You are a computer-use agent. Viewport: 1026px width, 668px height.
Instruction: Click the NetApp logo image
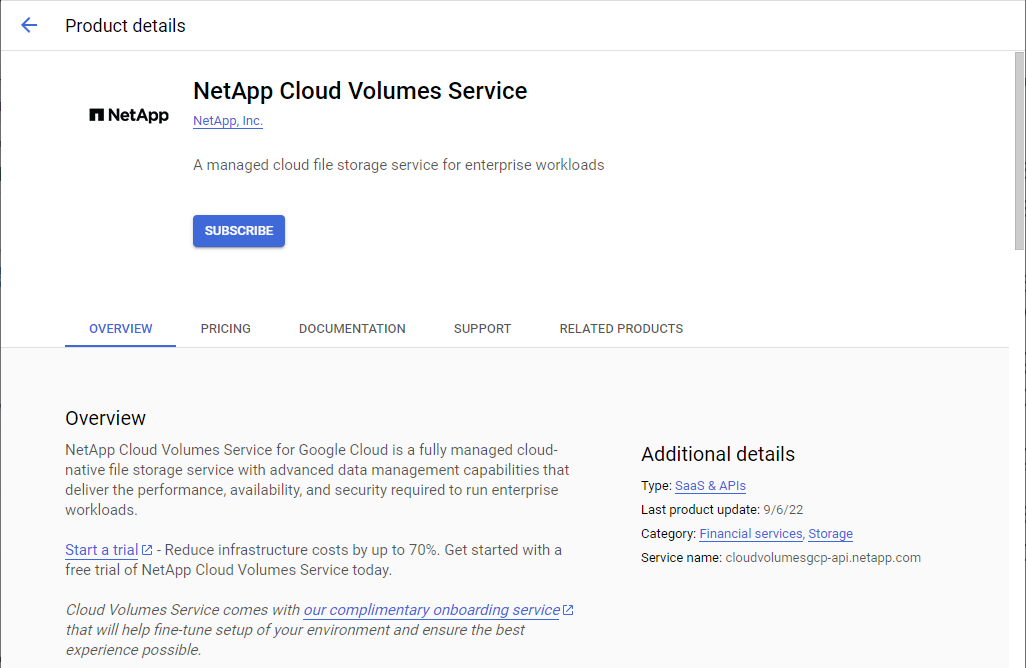(x=129, y=115)
